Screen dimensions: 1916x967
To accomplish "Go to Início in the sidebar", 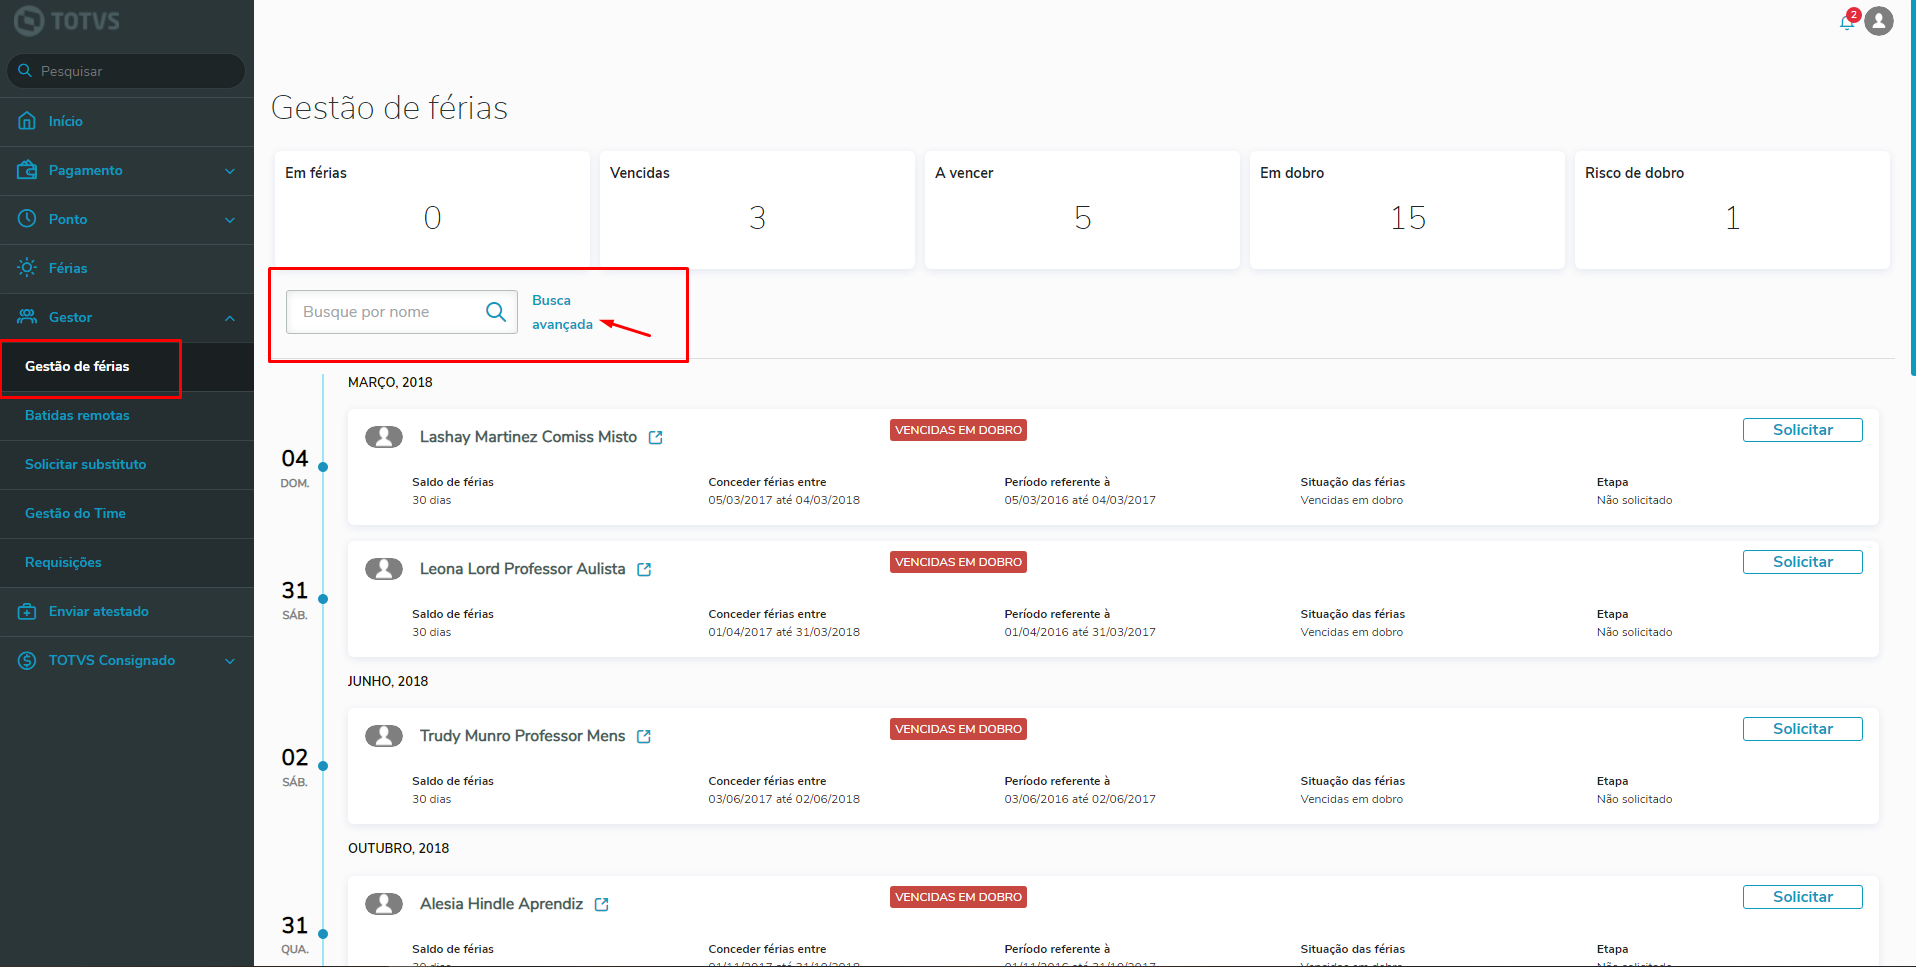I will (x=127, y=121).
